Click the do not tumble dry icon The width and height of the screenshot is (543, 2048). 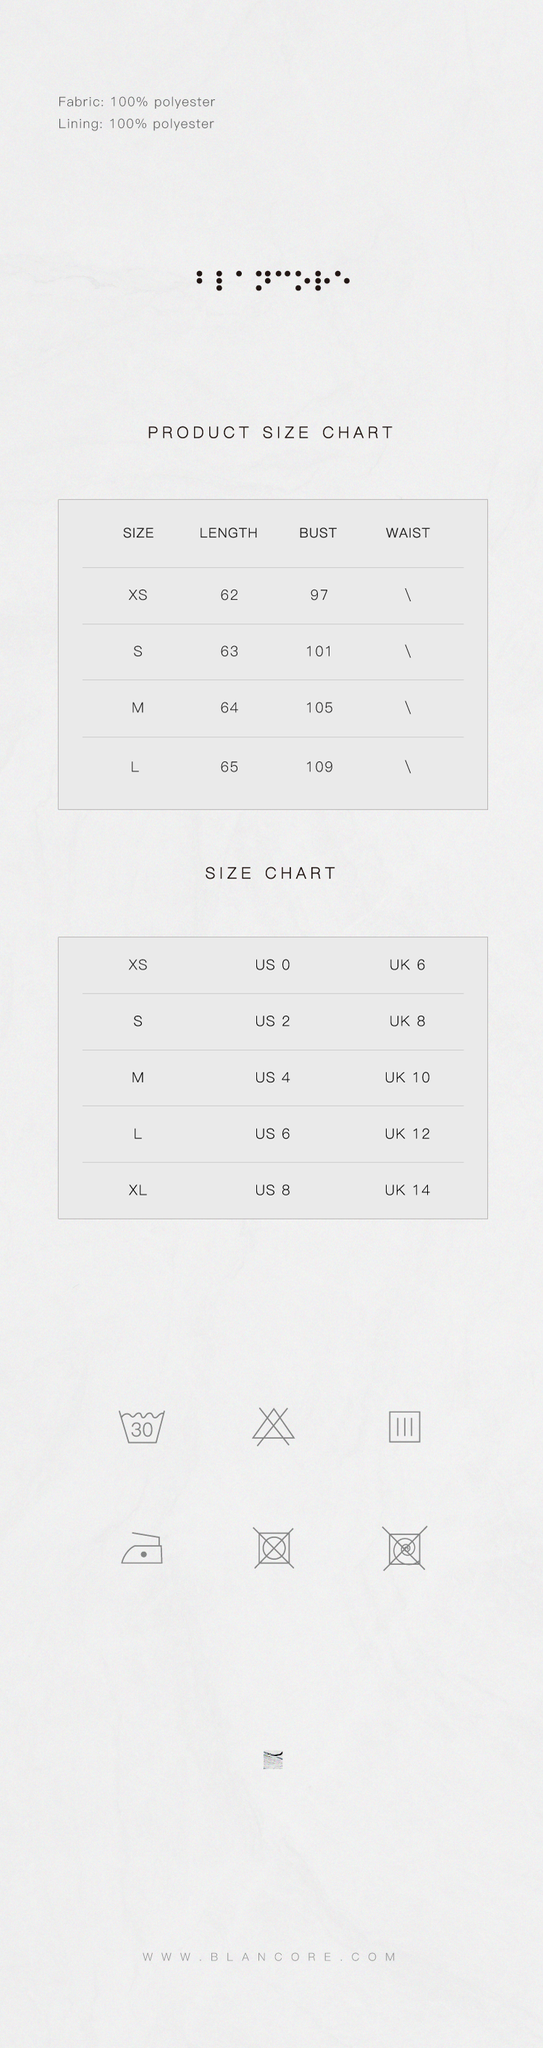pos(273,1548)
